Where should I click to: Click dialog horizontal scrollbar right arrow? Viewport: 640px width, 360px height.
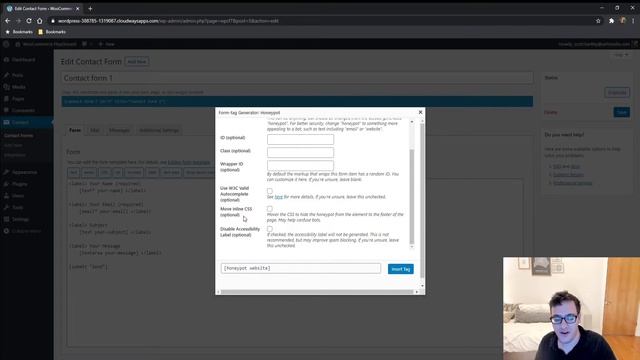click(x=417, y=292)
